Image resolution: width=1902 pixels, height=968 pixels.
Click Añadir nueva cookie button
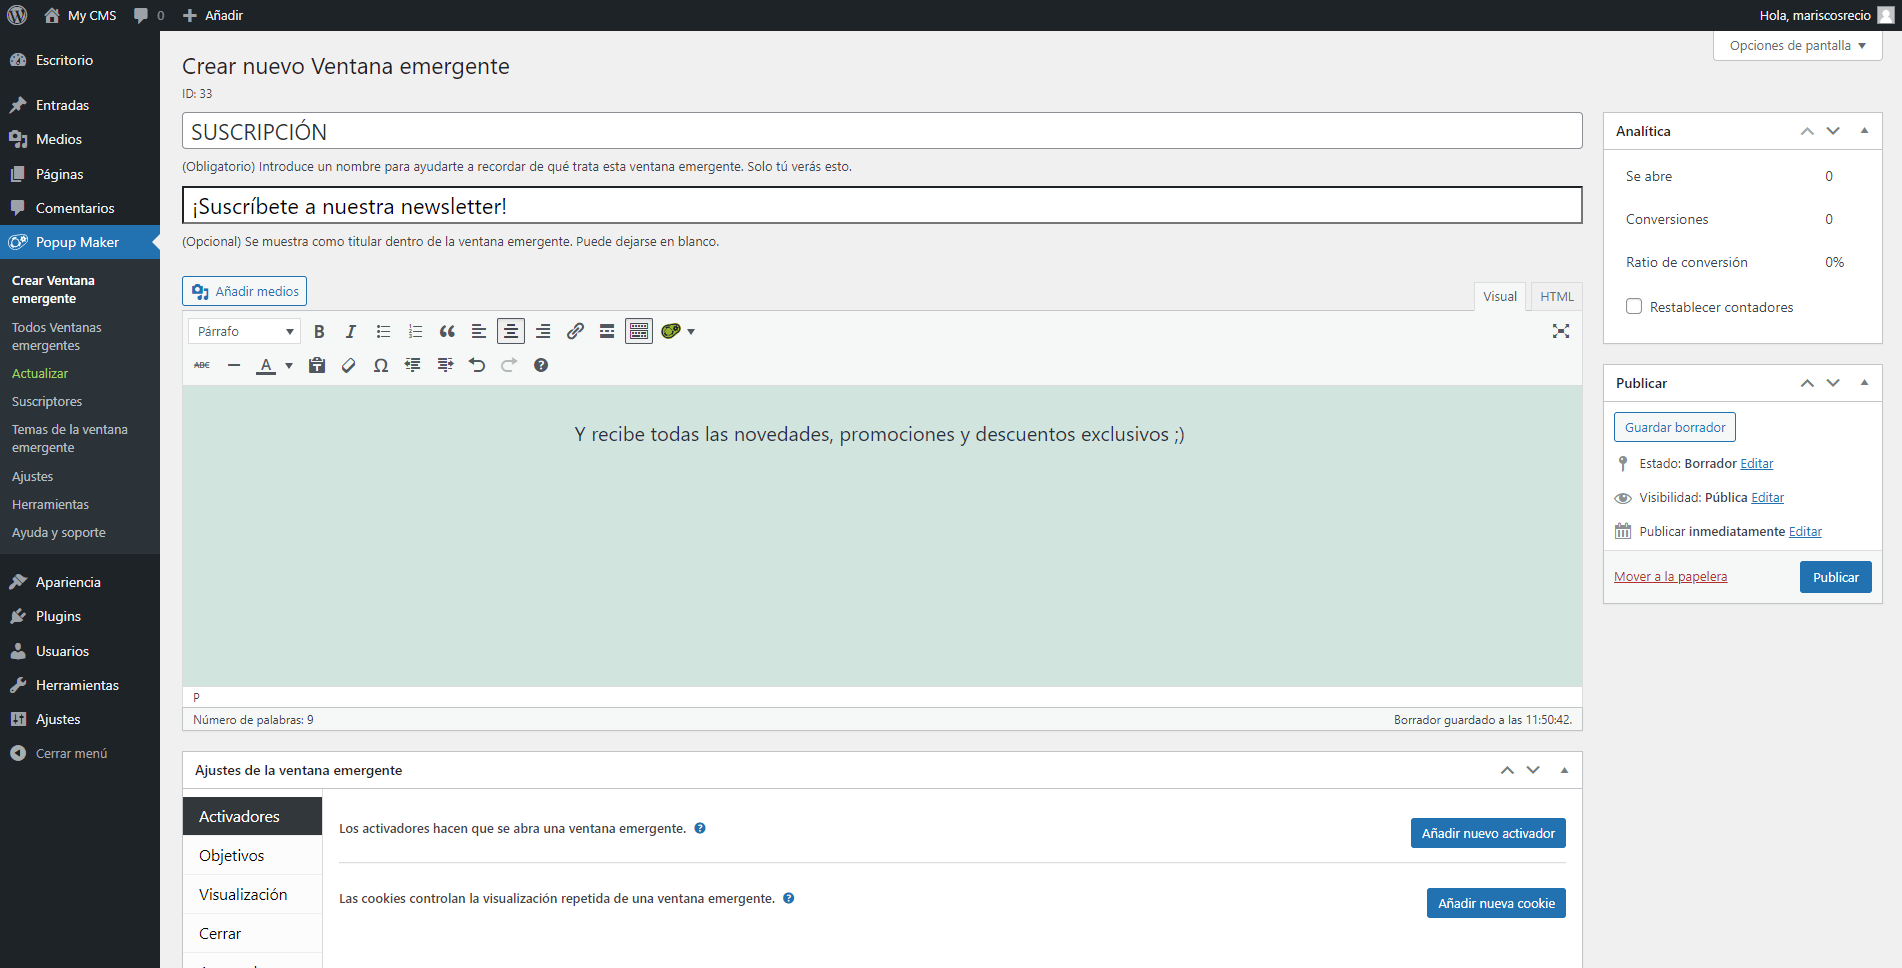1496,903
